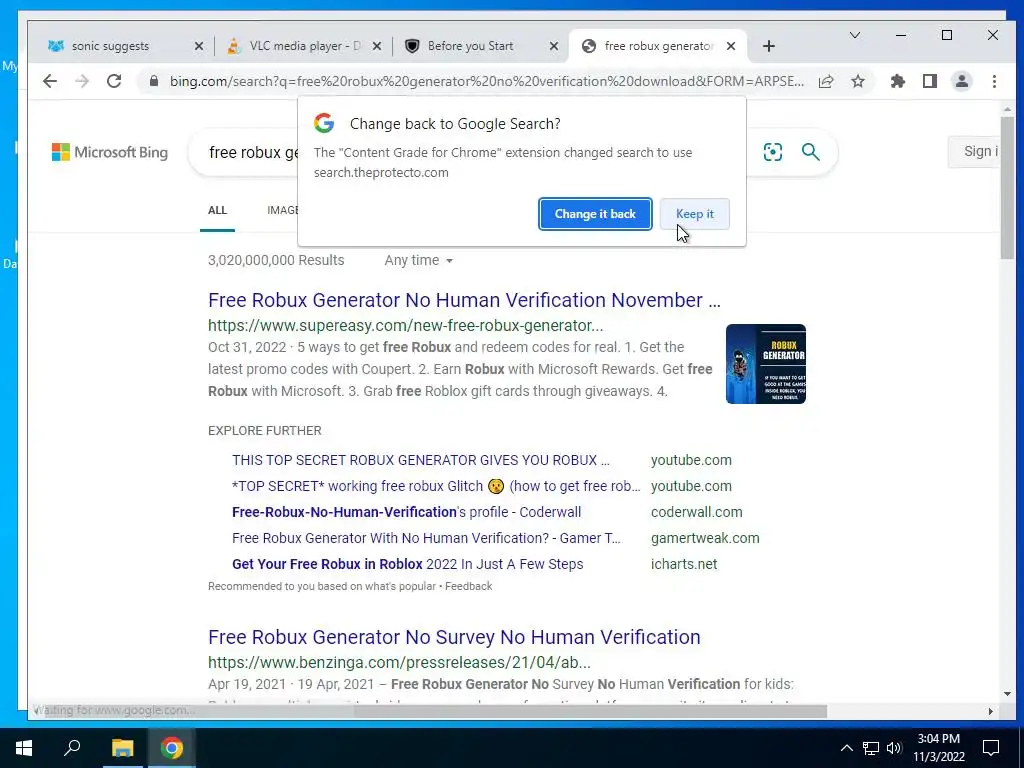Close the Before you Start tab
The width and height of the screenshot is (1024, 768).
click(554, 46)
